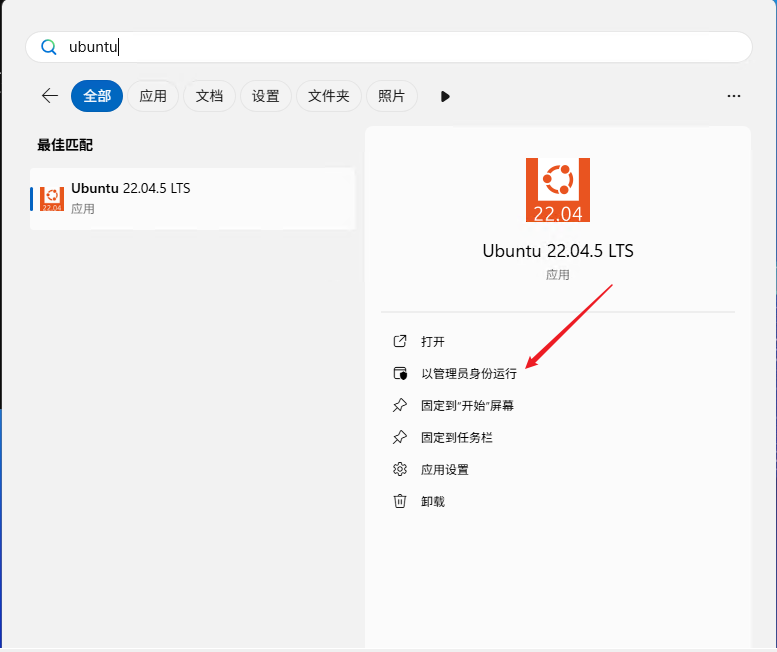The height and width of the screenshot is (652, 777).
Task: Select the 全部 filter tab
Action: pyautogui.click(x=97, y=96)
